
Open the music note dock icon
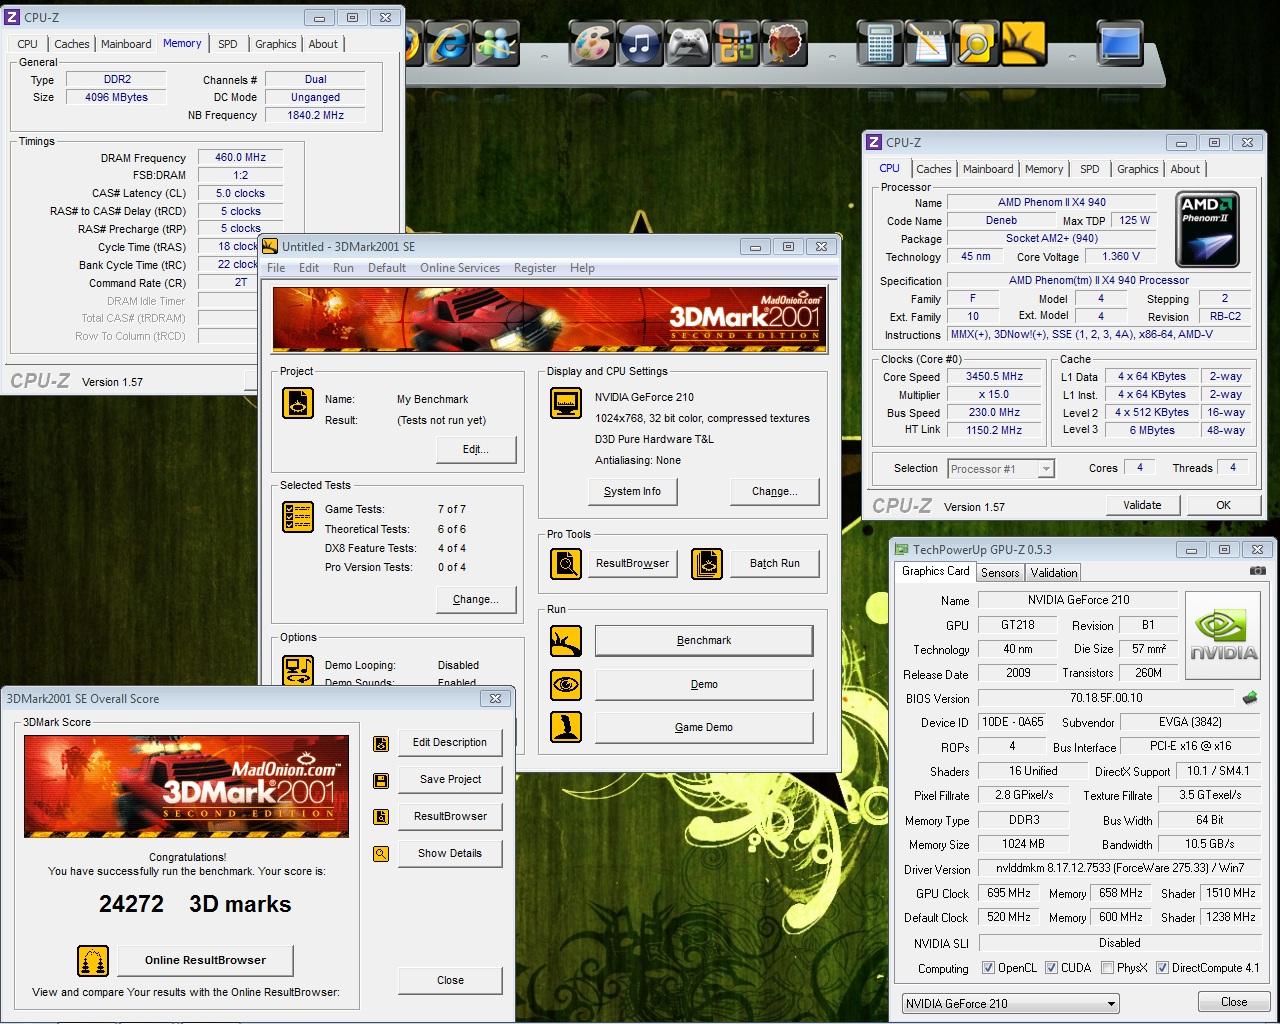[640, 43]
